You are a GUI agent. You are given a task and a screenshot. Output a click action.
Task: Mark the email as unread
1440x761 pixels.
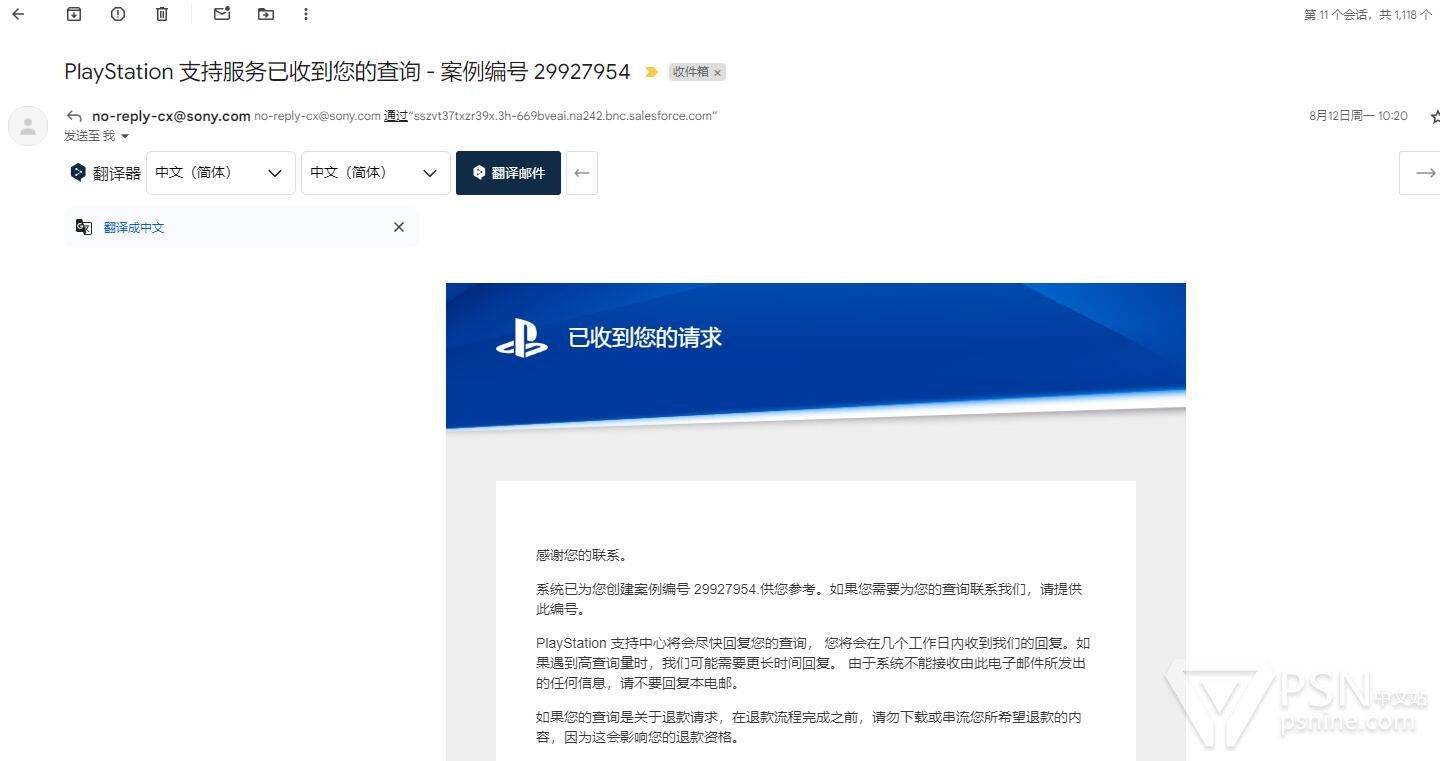222,14
